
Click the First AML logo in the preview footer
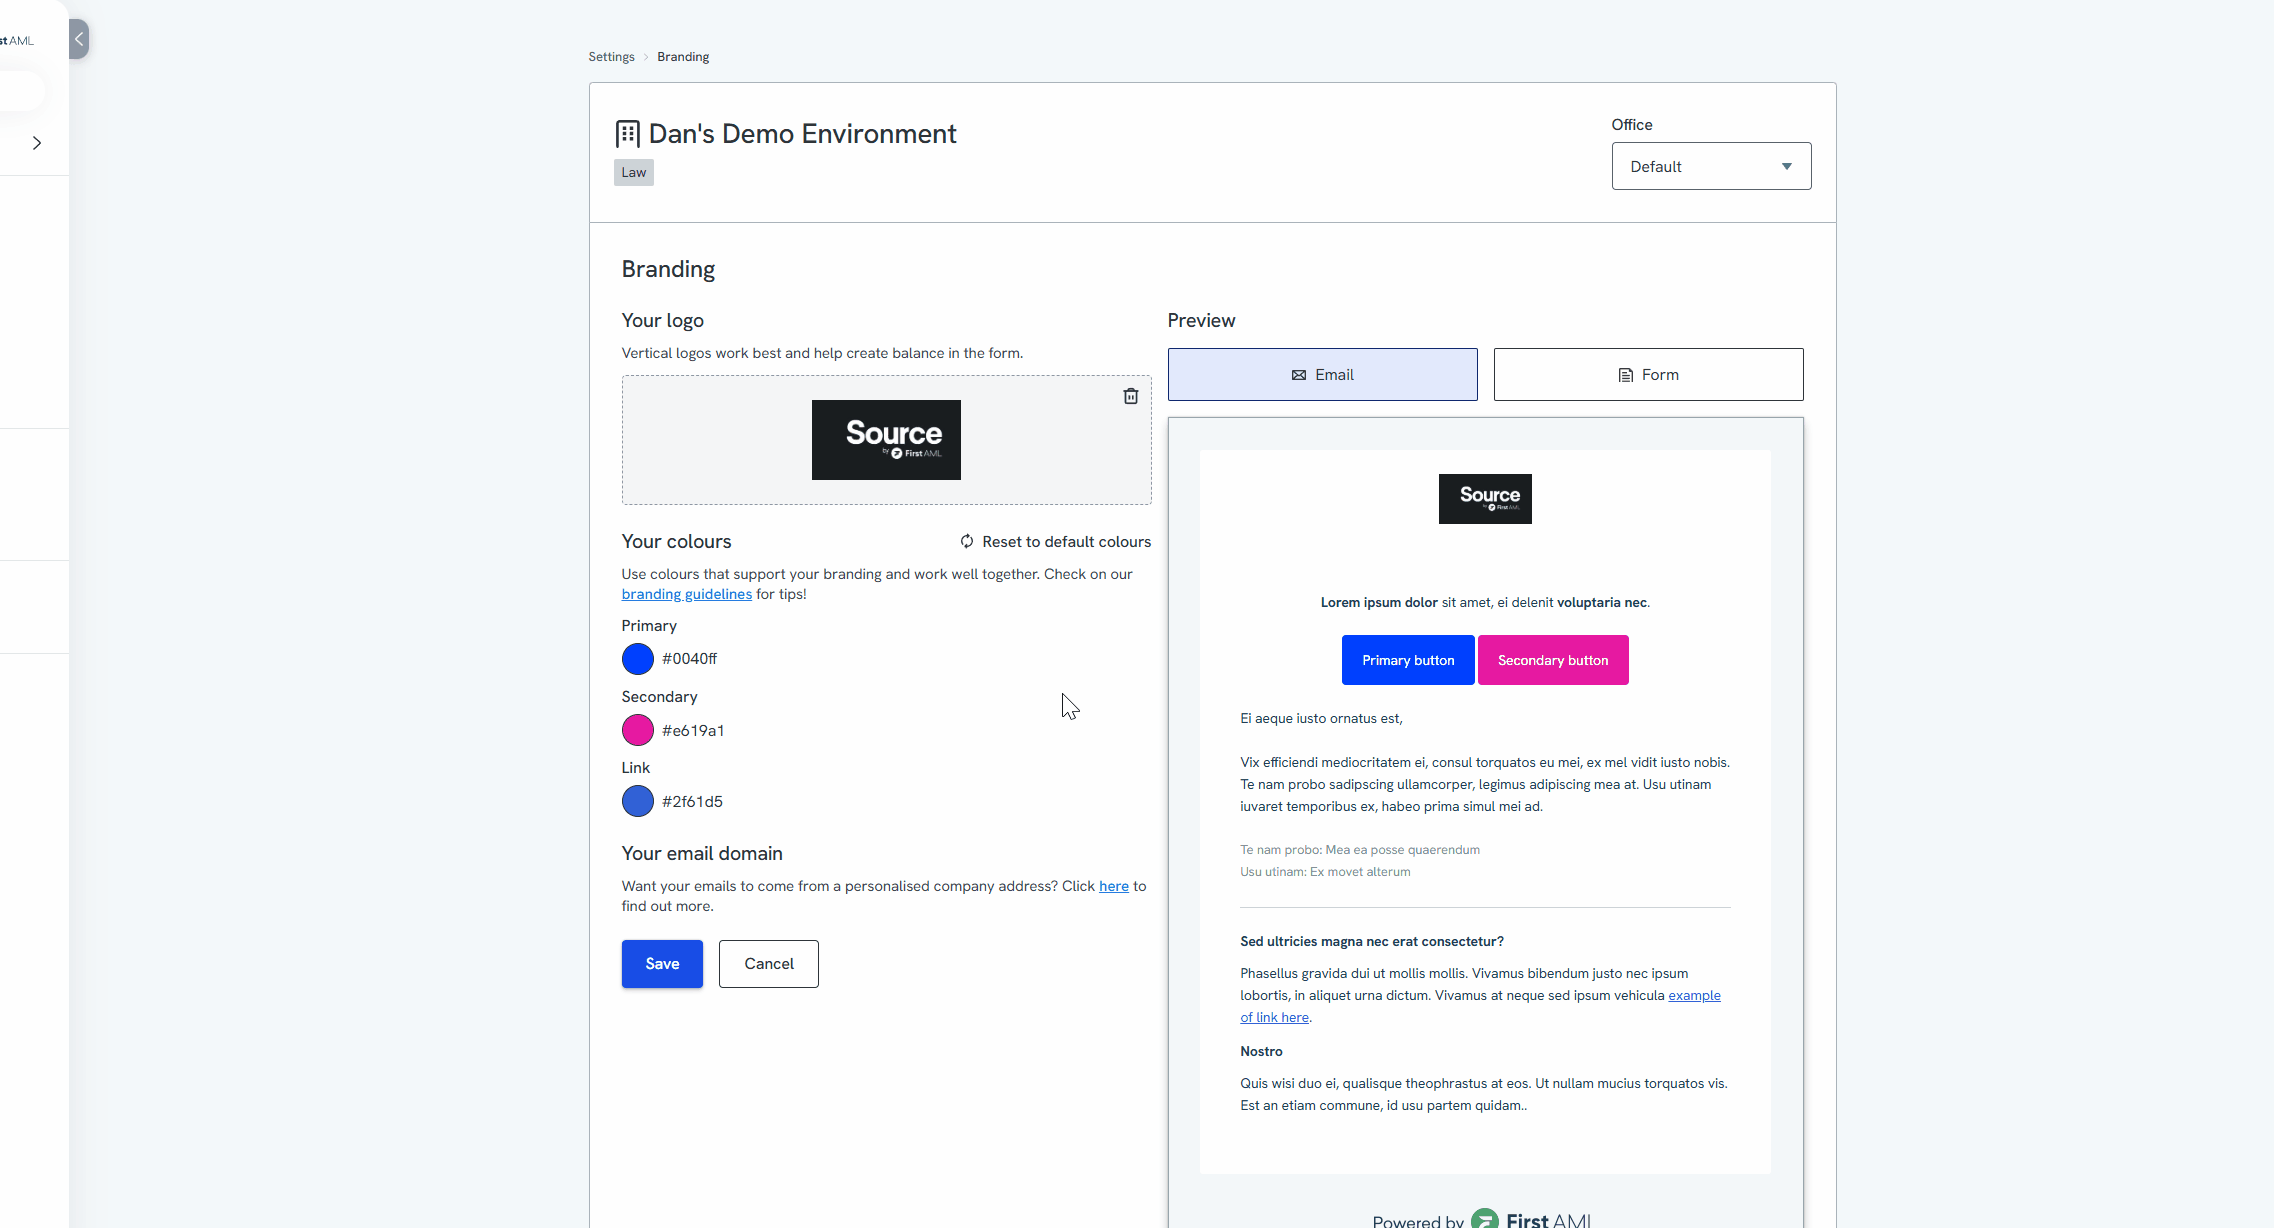click(x=1530, y=1219)
